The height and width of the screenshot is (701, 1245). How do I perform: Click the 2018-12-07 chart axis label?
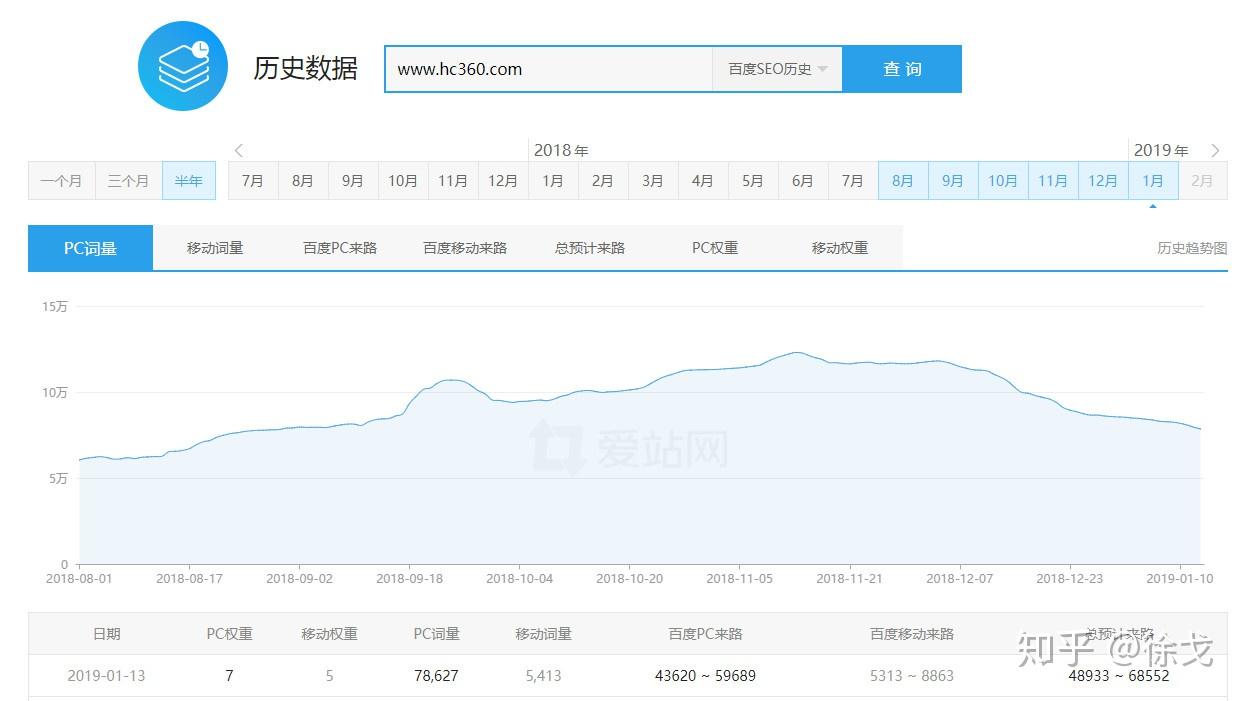coord(959,578)
